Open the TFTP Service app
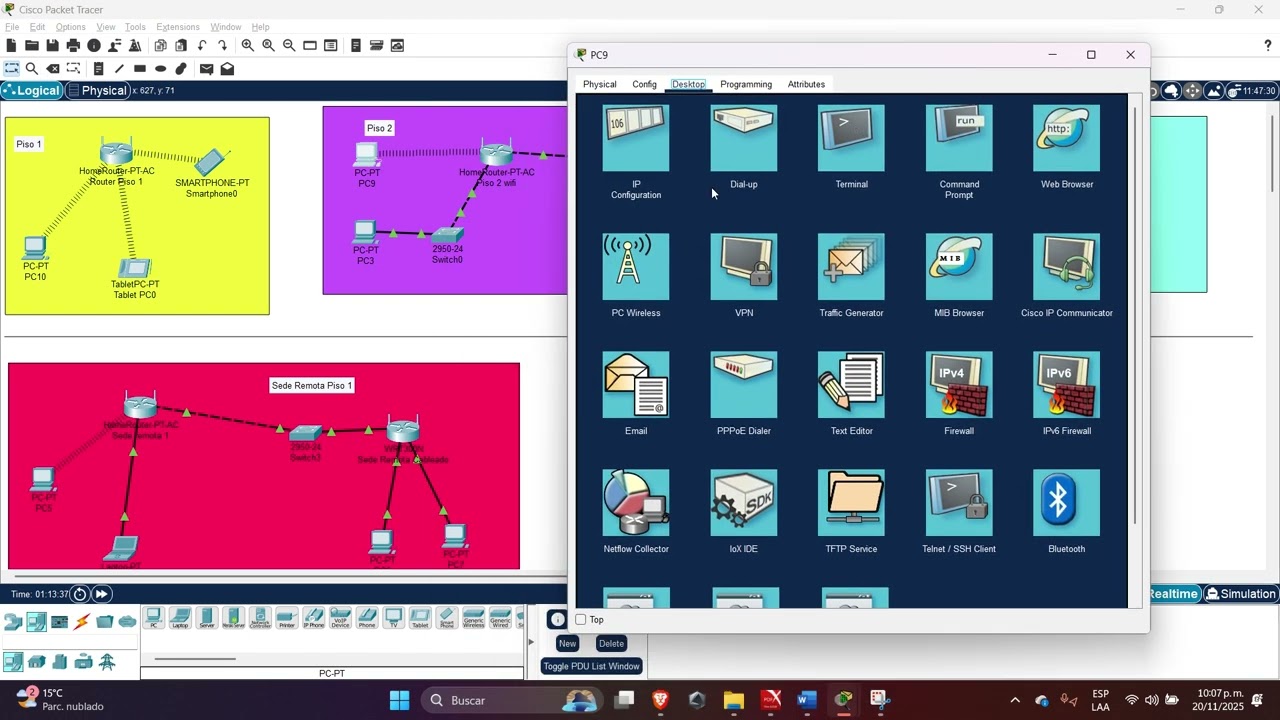The image size is (1280, 720). pos(851,503)
